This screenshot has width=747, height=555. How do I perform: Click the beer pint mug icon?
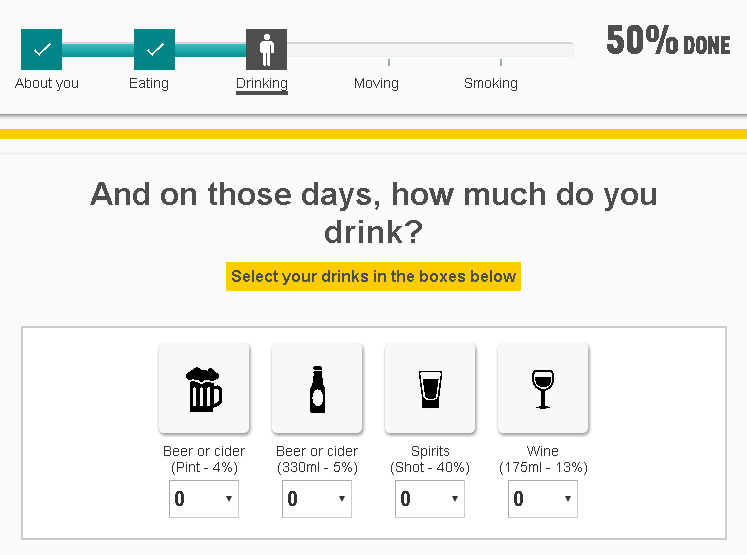(x=204, y=388)
